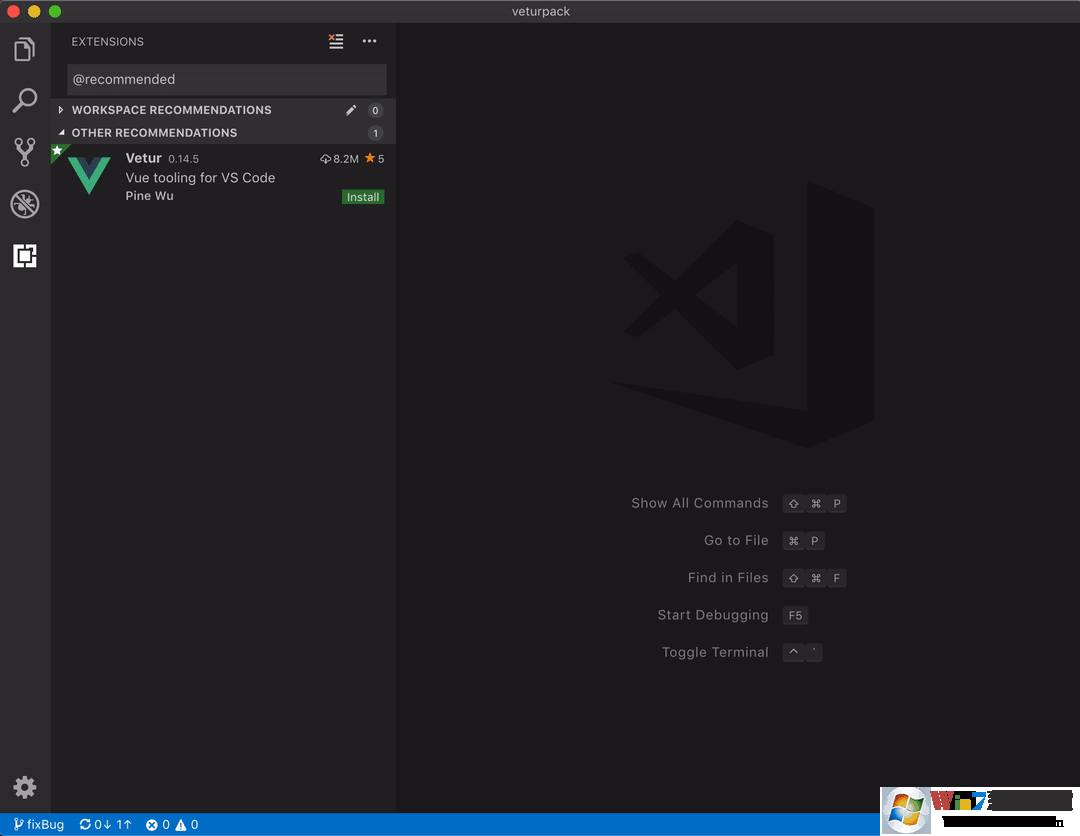The height and width of the screenshot is (836, 1080).
Task: Click the pencil edit icon next to Workspace Recommendations
Action: (x=350, y=110)
